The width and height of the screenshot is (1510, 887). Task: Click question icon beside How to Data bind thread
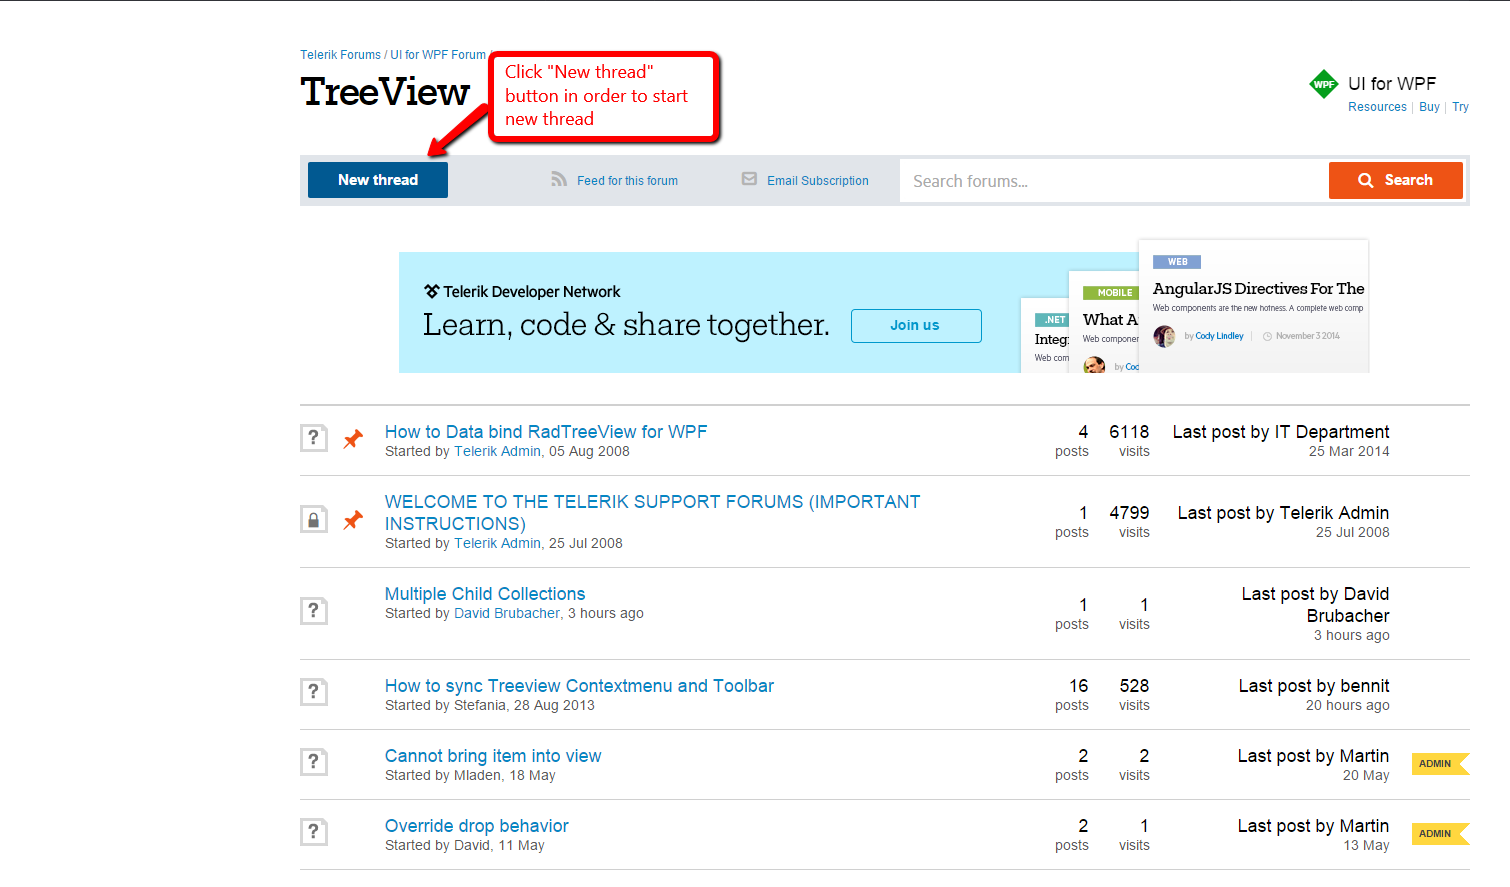(x=314, y=438)
